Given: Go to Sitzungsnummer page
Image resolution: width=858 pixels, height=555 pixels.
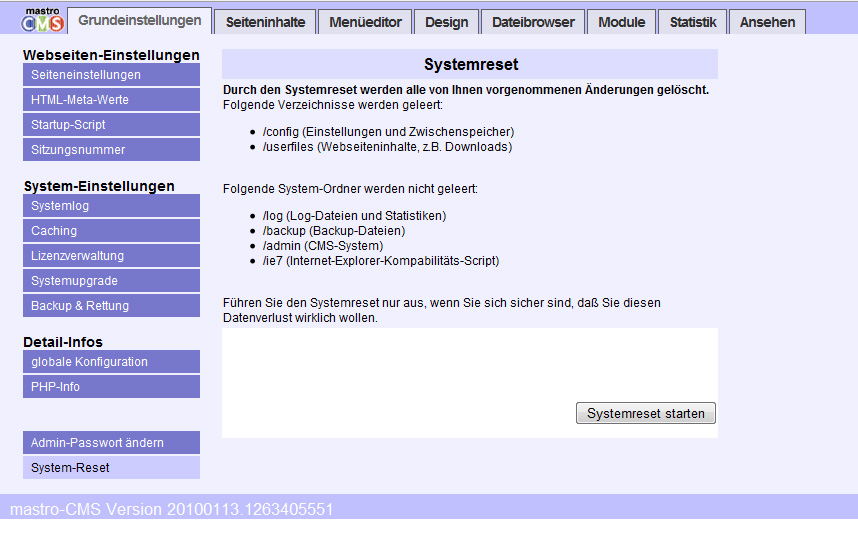Looking at the screenshot, I should (x=111, y=149).
